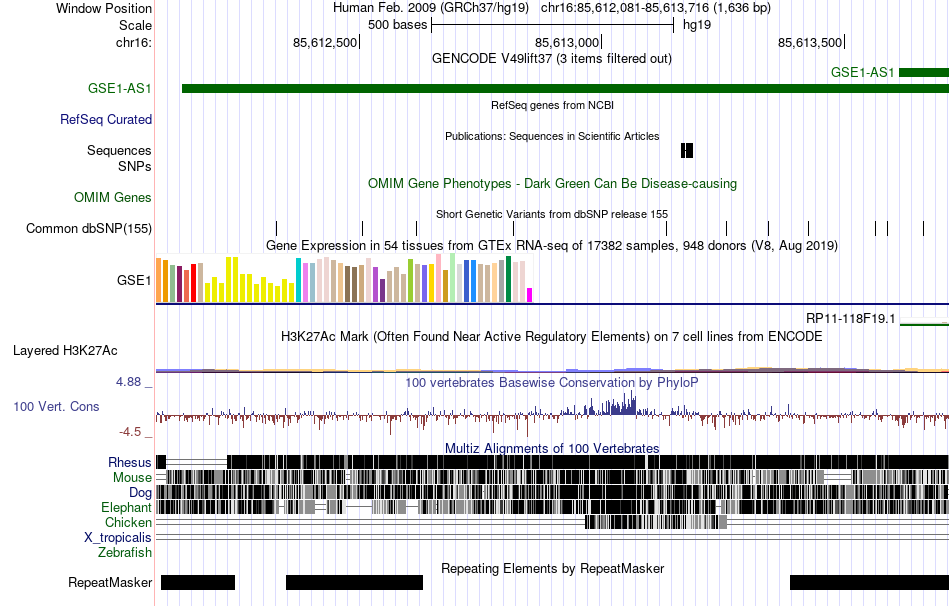Click the Mouse alignment row label
Image resolution: width=950 pixels, height=606 pixels.
point(132,478)
